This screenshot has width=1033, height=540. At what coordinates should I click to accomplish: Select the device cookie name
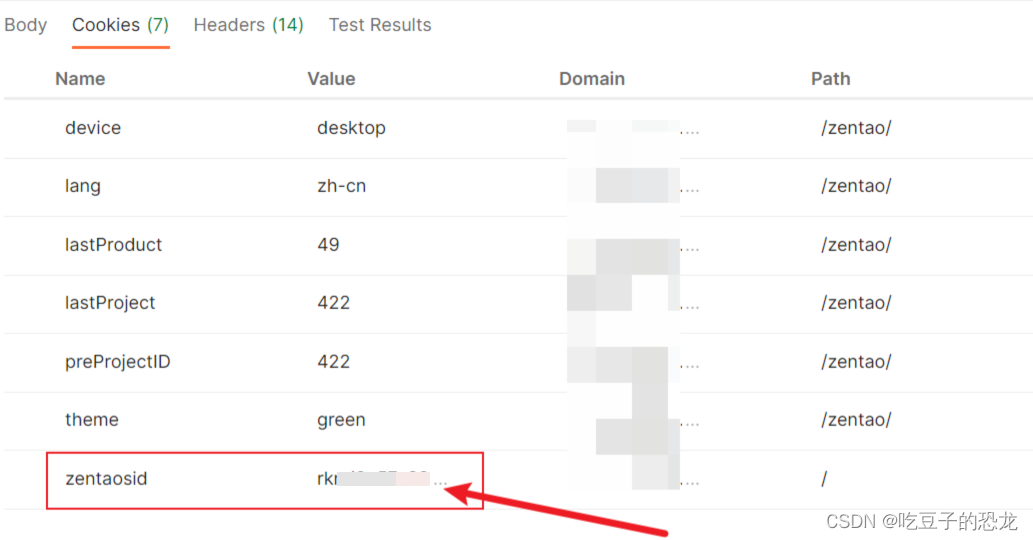point(93,128)
